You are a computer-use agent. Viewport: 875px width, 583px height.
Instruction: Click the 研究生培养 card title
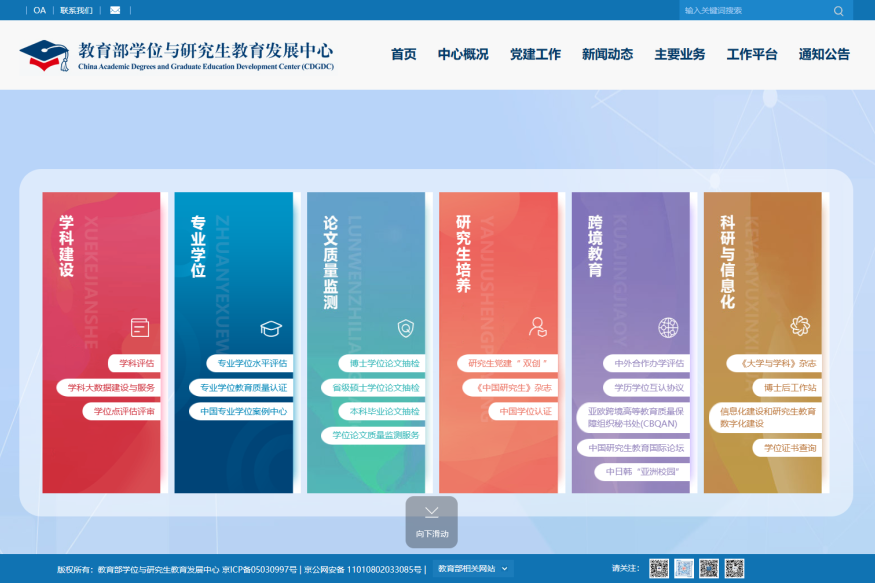click(x=463, y=254)
